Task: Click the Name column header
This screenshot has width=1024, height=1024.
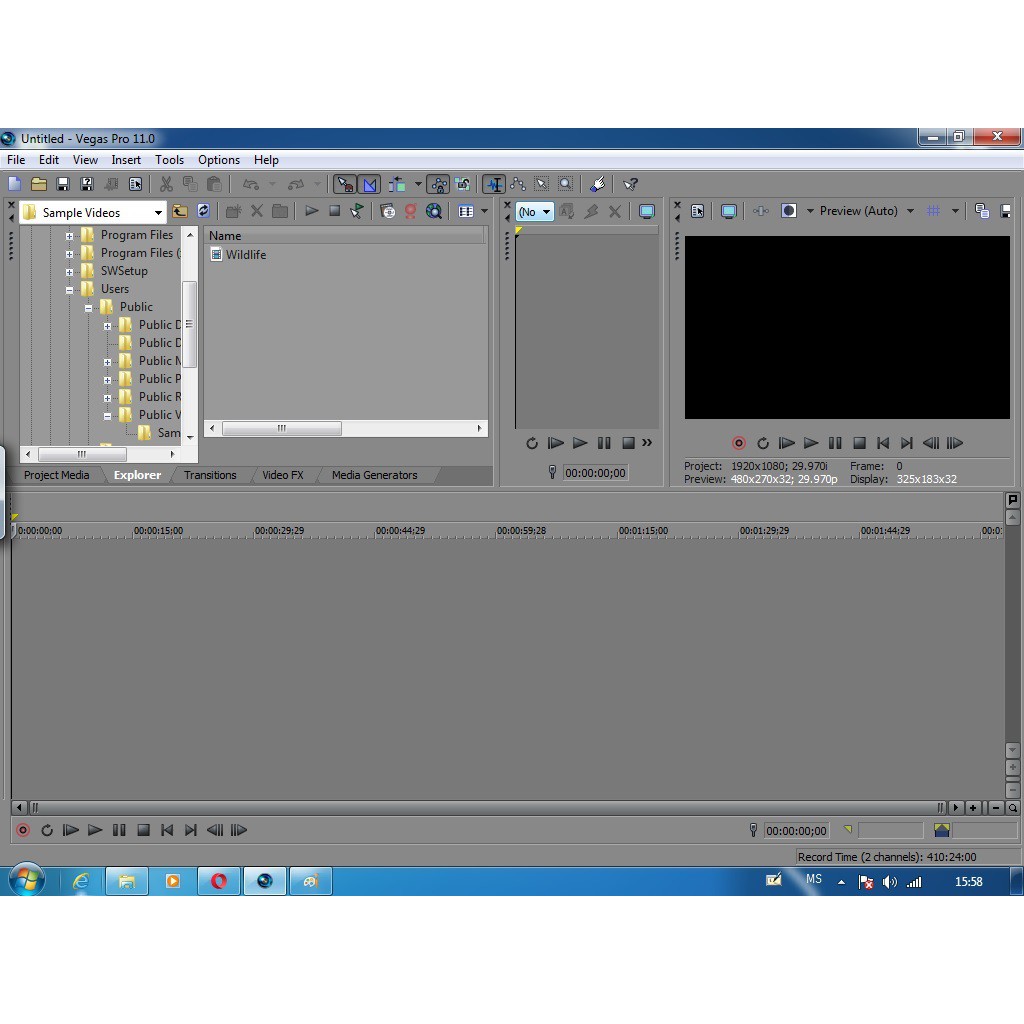Action: tap(346, 236)
